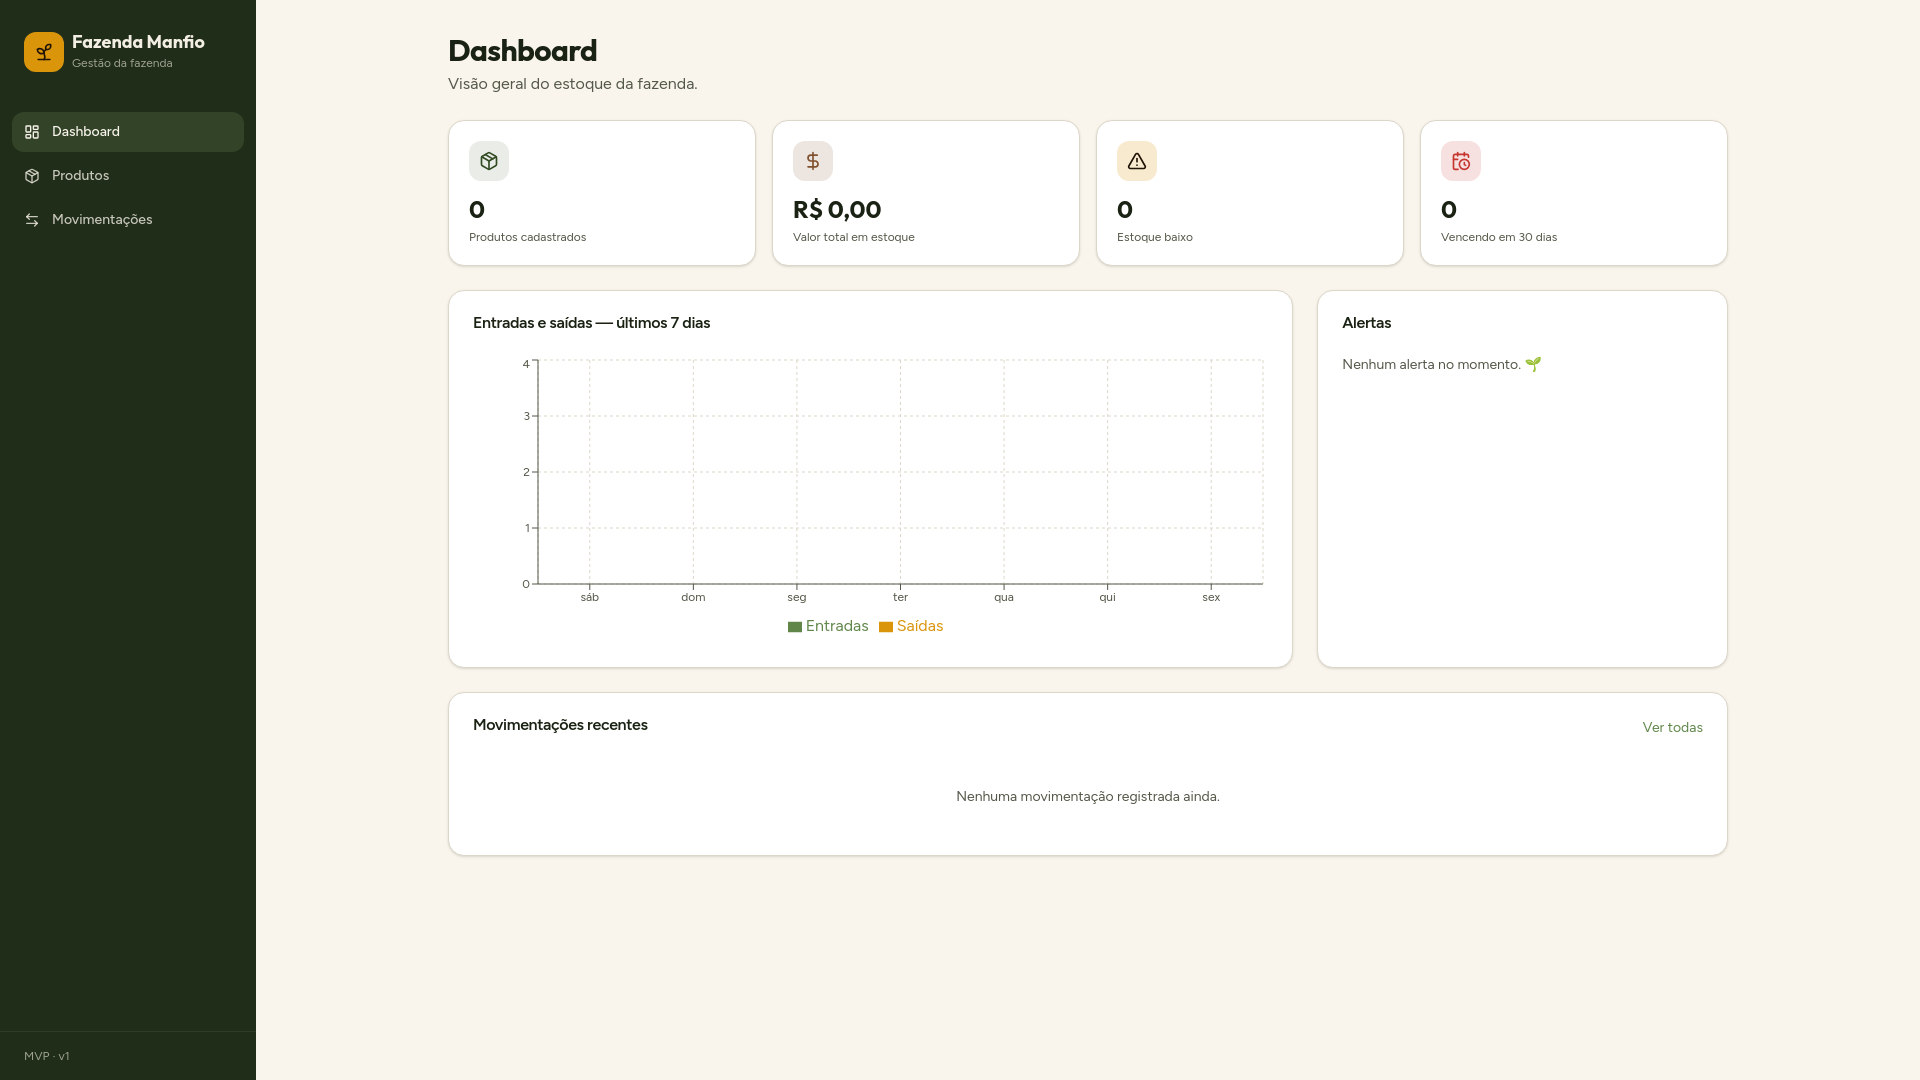This screenshot has width=1920, height=1080.
Task: Open the Dashboard menu item
Action: tap(128, 132)
